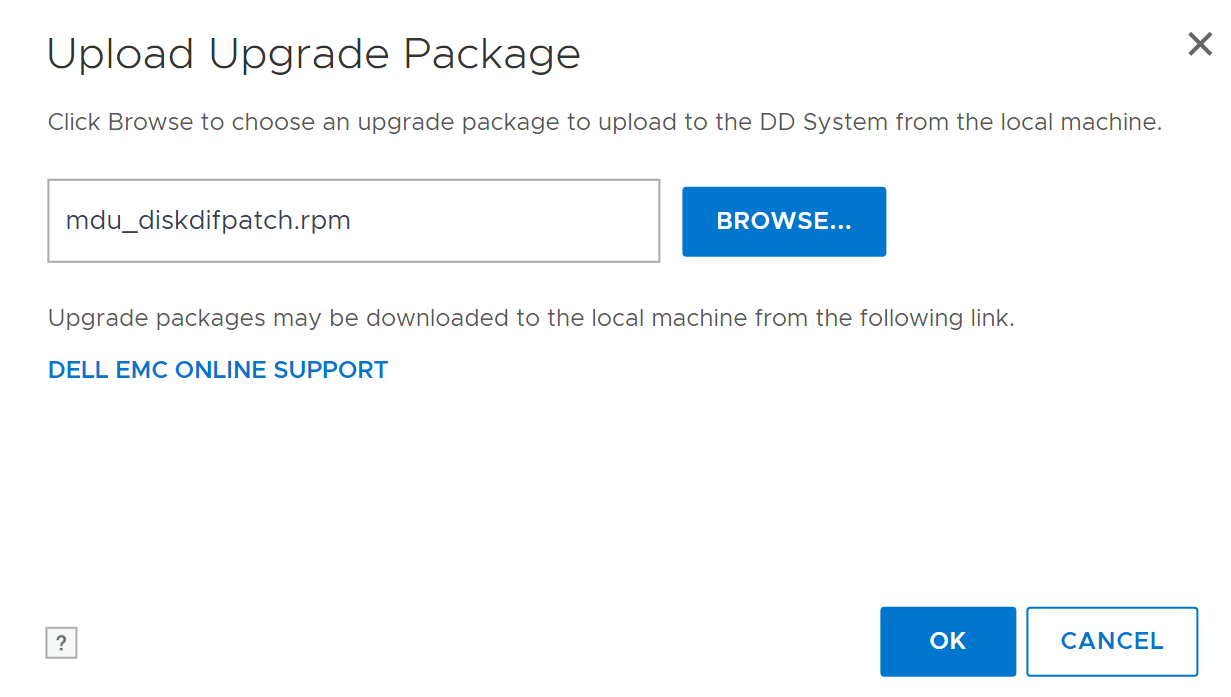
Task: Open the file chooser with BROWSE
Action: tap(784, 221)
